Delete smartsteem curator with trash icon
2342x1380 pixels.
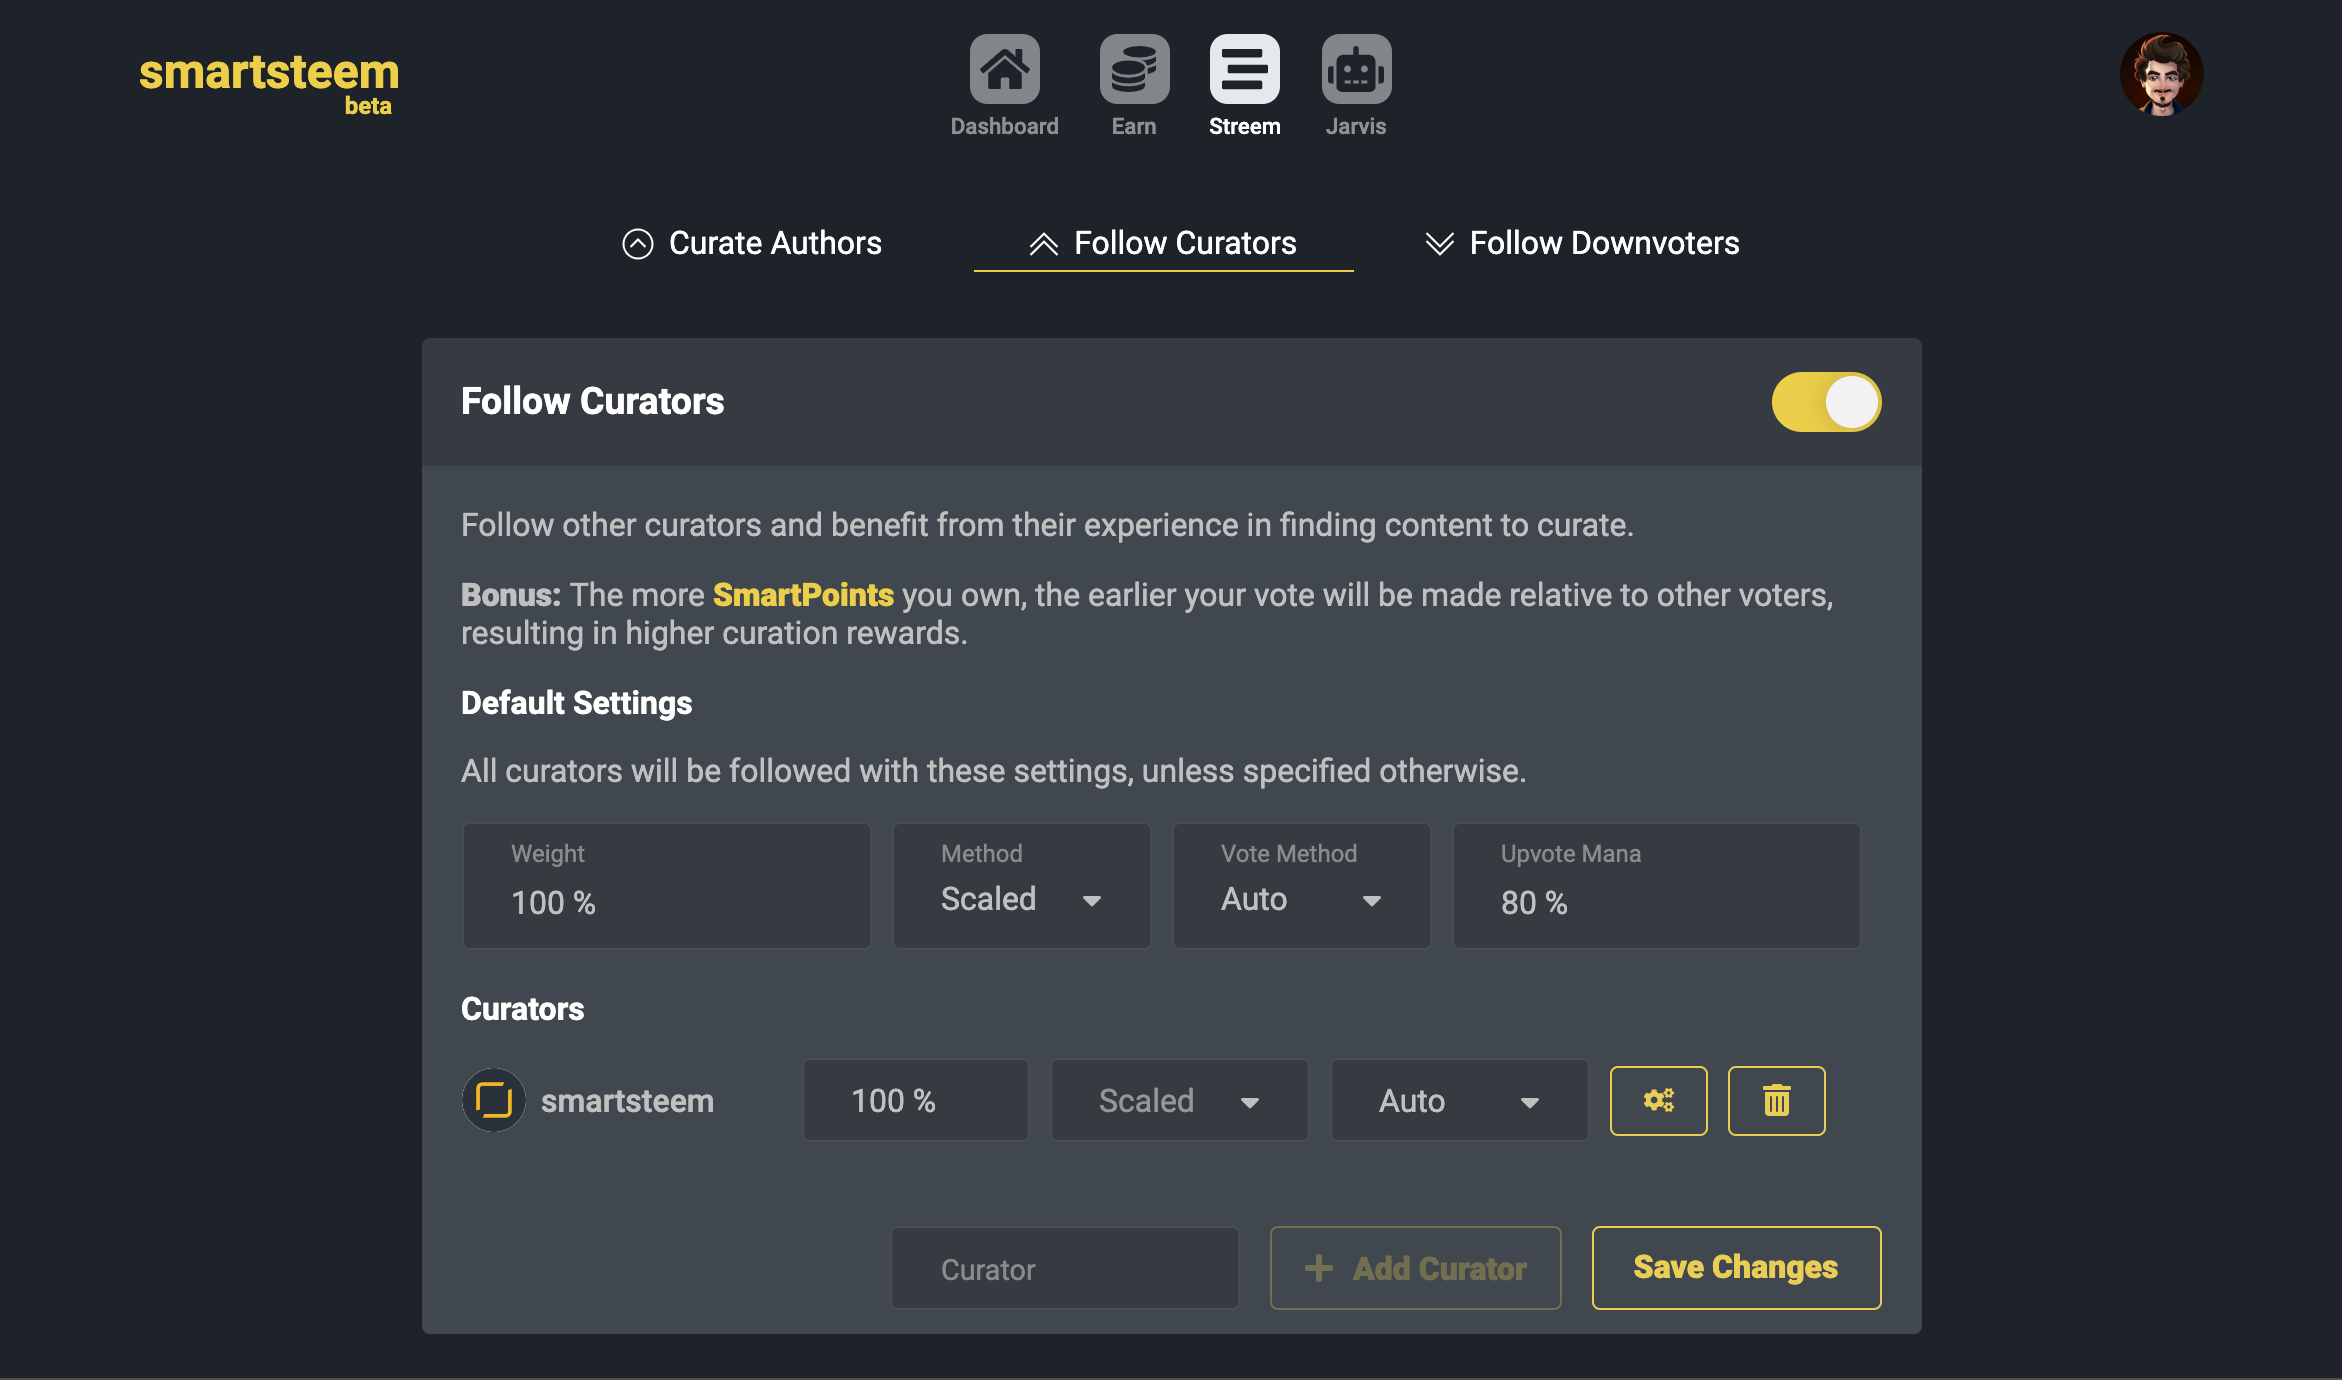[x=1776, y=1100]
